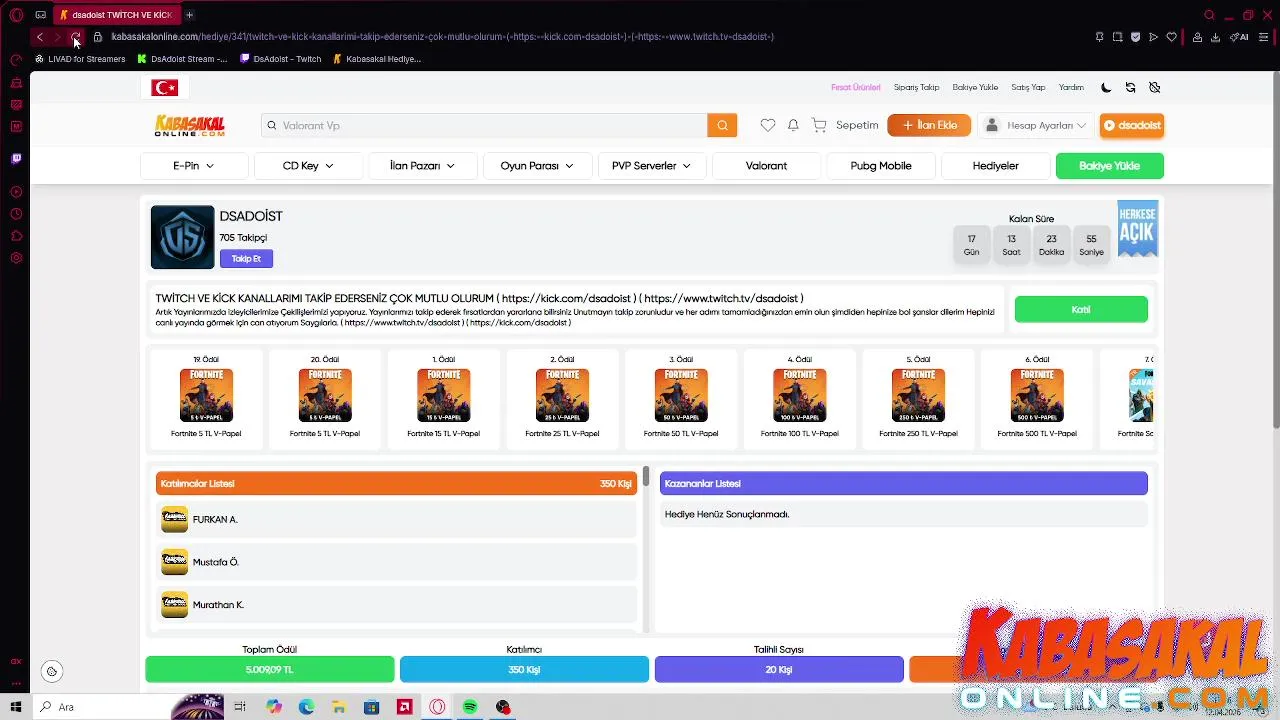
Task: Open Fırsat Ürünleri link
Action: point(856,87)
